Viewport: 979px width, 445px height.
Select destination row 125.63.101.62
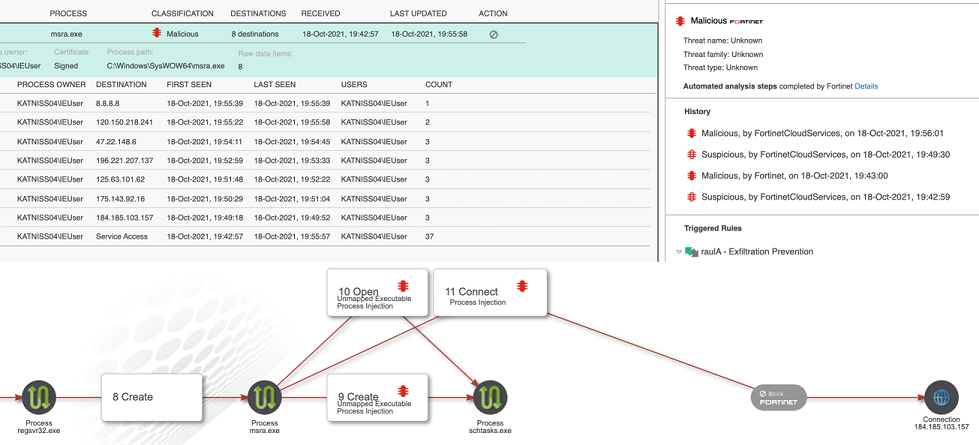point(326,180)
